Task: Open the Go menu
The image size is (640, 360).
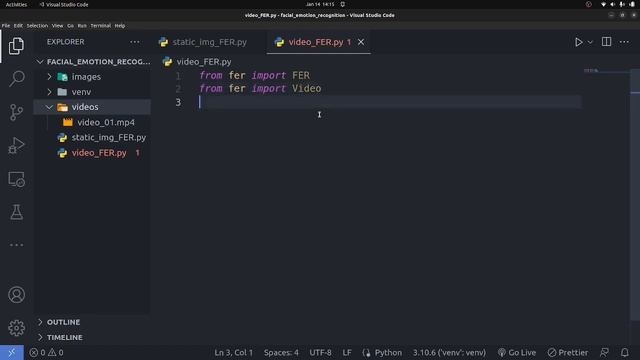Action: coord(70,25)
